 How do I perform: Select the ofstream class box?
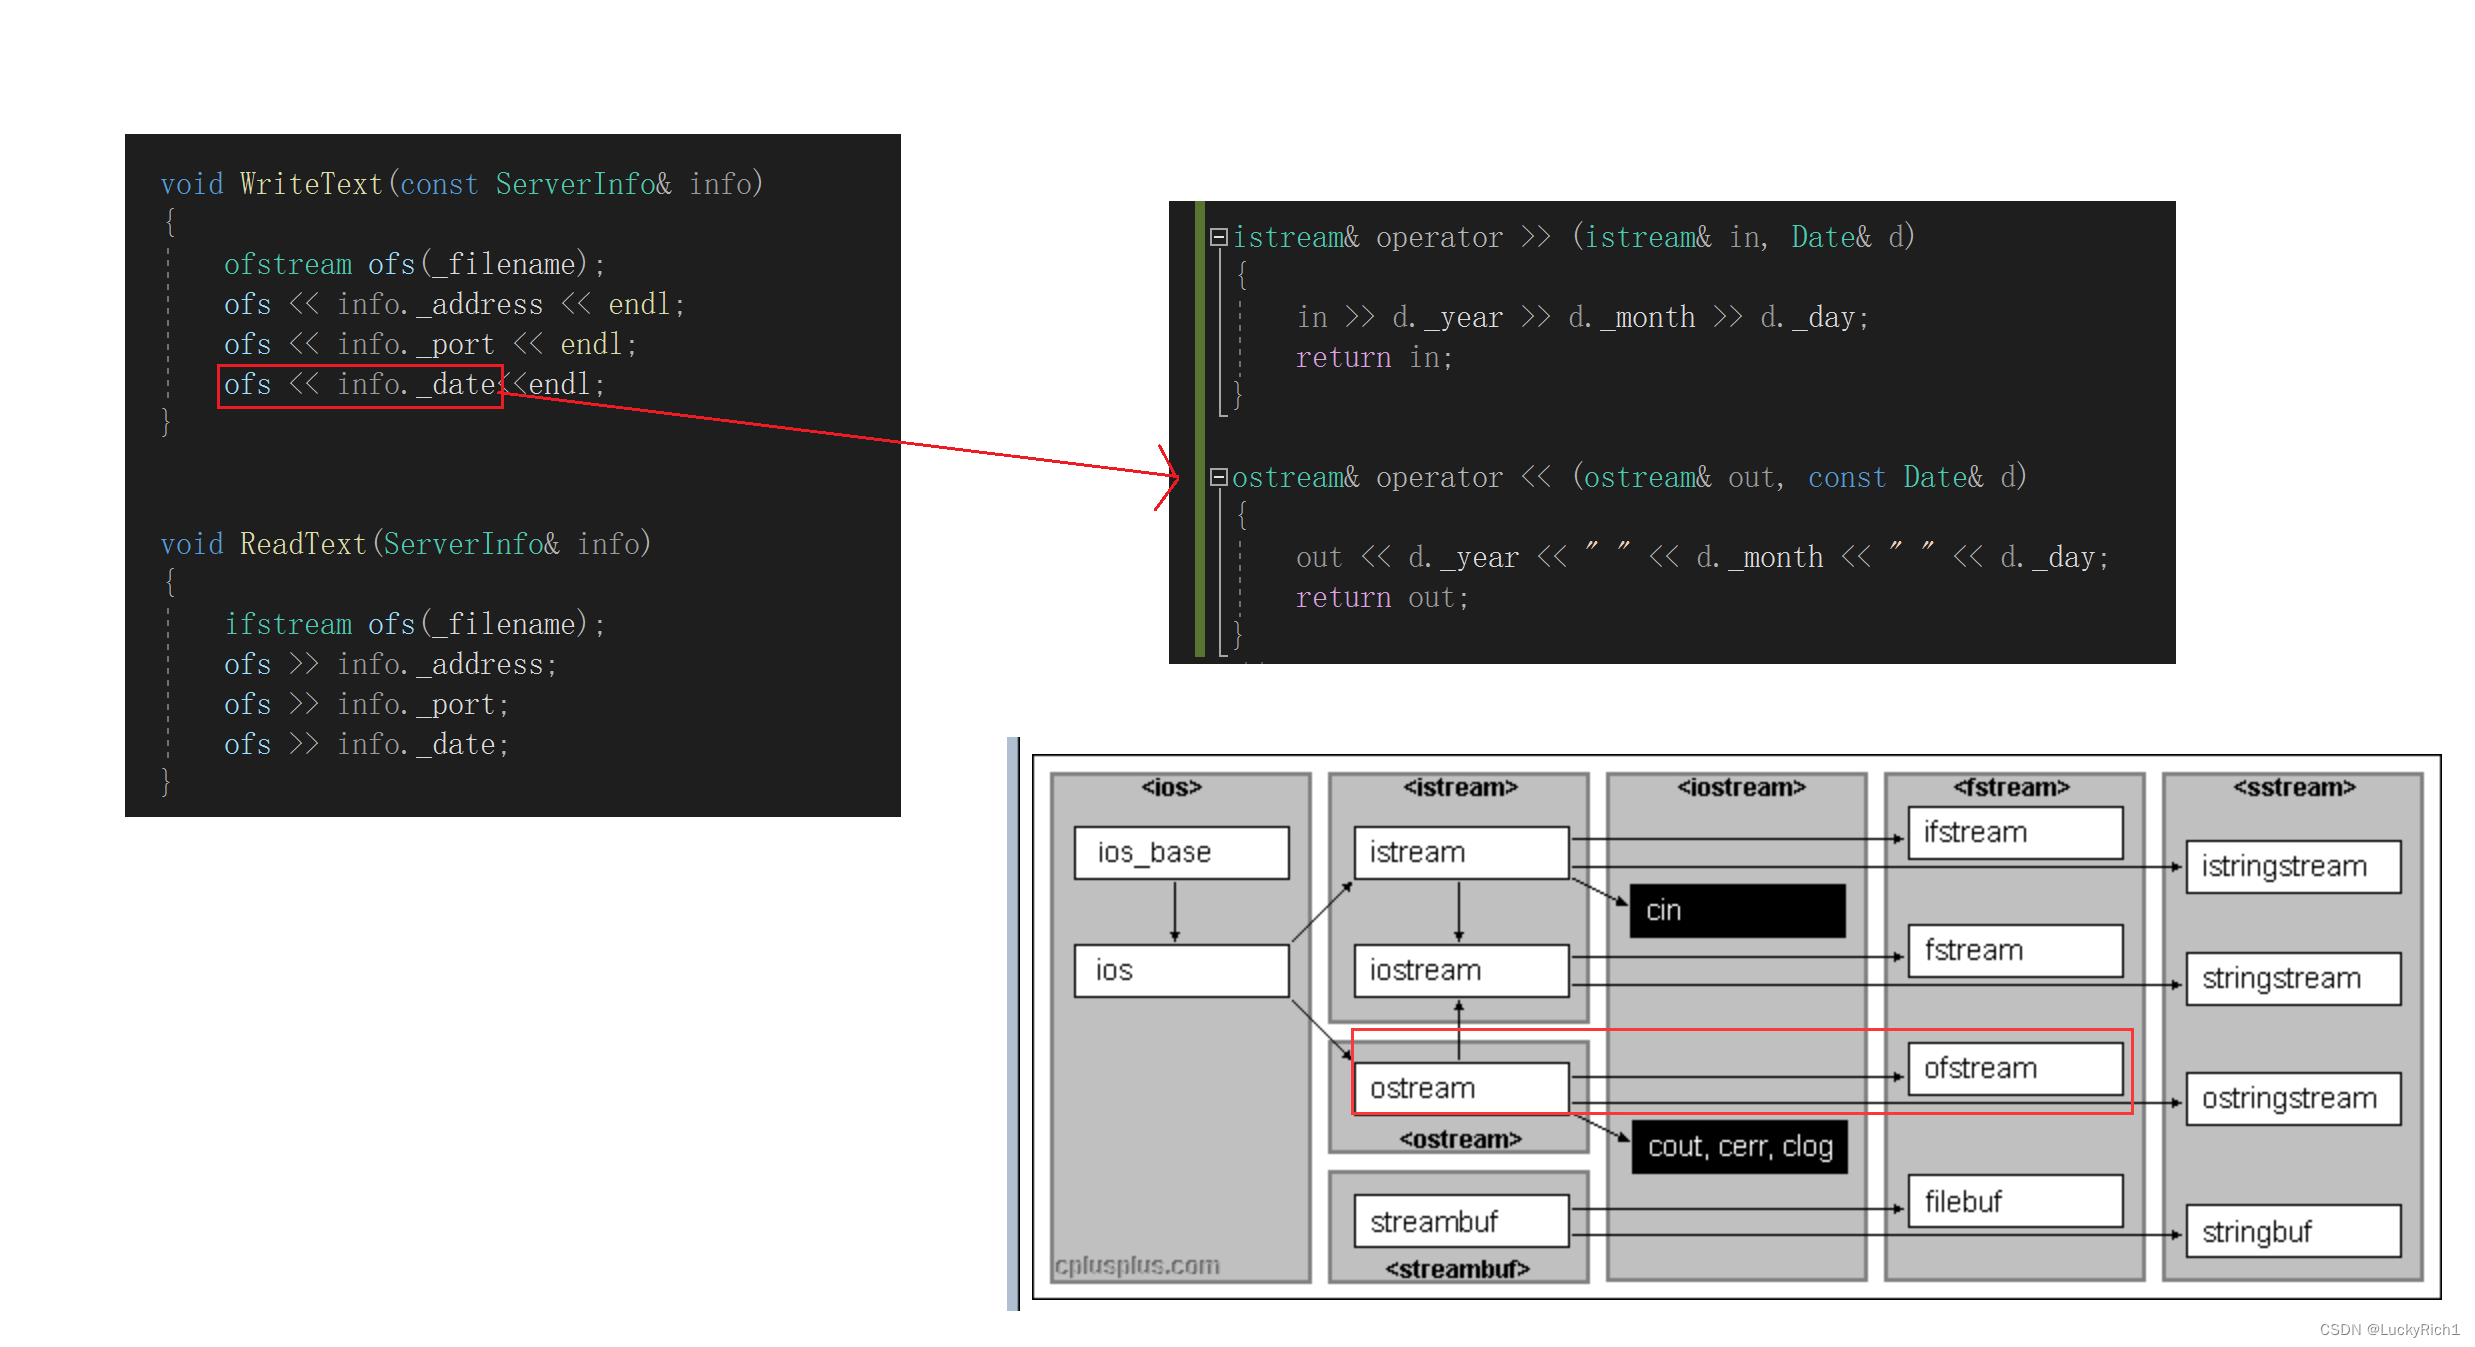coord(2015,1068)
